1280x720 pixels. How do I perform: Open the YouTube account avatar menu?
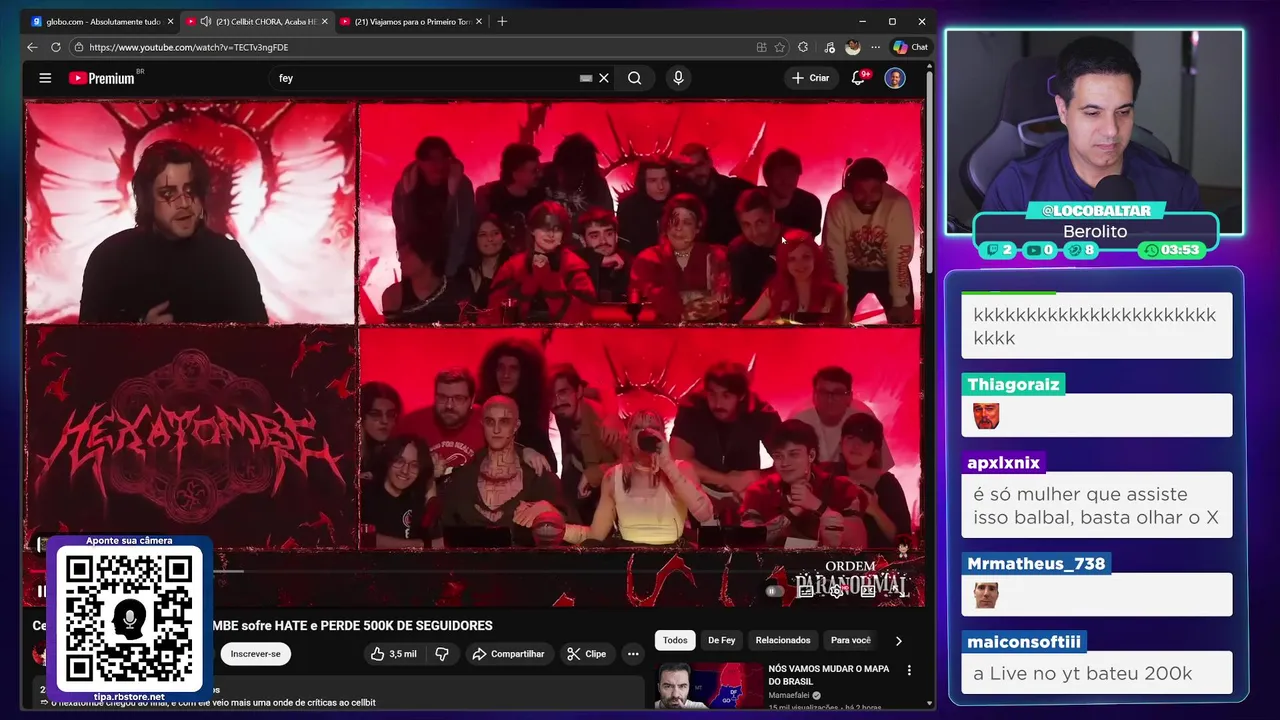click(x=895, y=78)
